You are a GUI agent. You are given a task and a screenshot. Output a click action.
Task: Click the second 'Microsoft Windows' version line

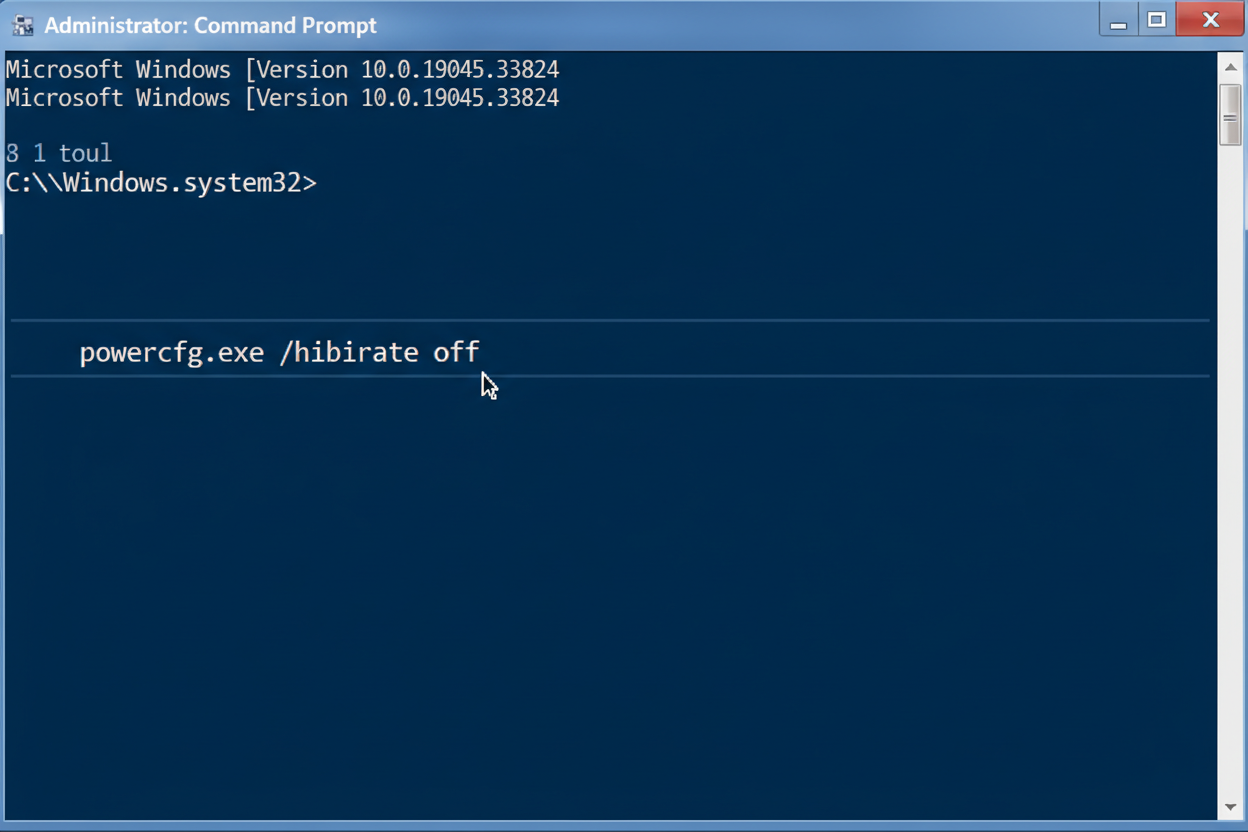pos(282,98)
